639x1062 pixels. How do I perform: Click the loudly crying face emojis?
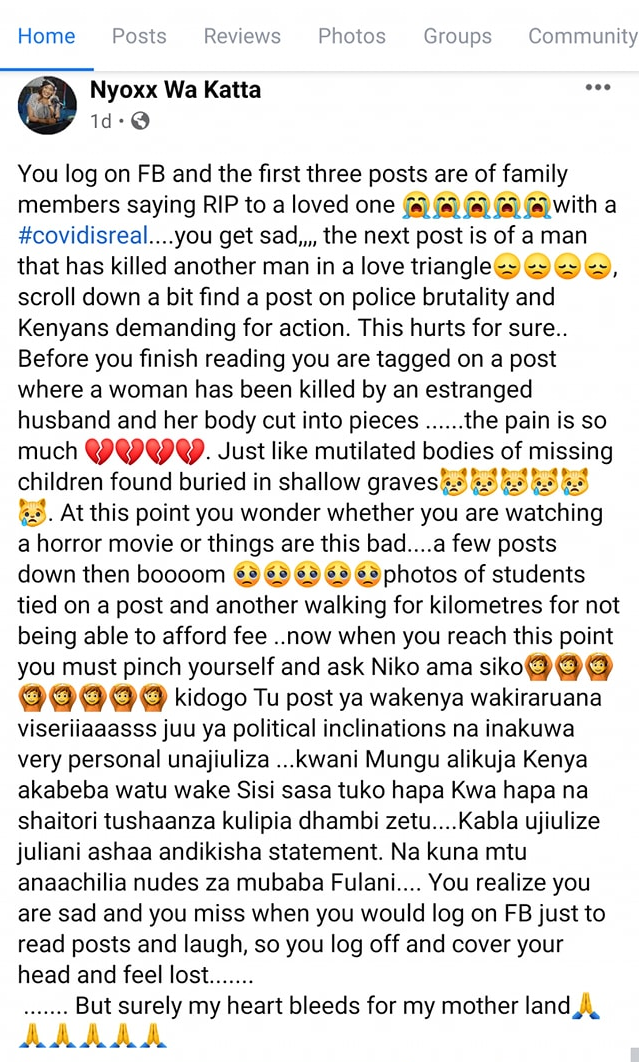[476, 206]
